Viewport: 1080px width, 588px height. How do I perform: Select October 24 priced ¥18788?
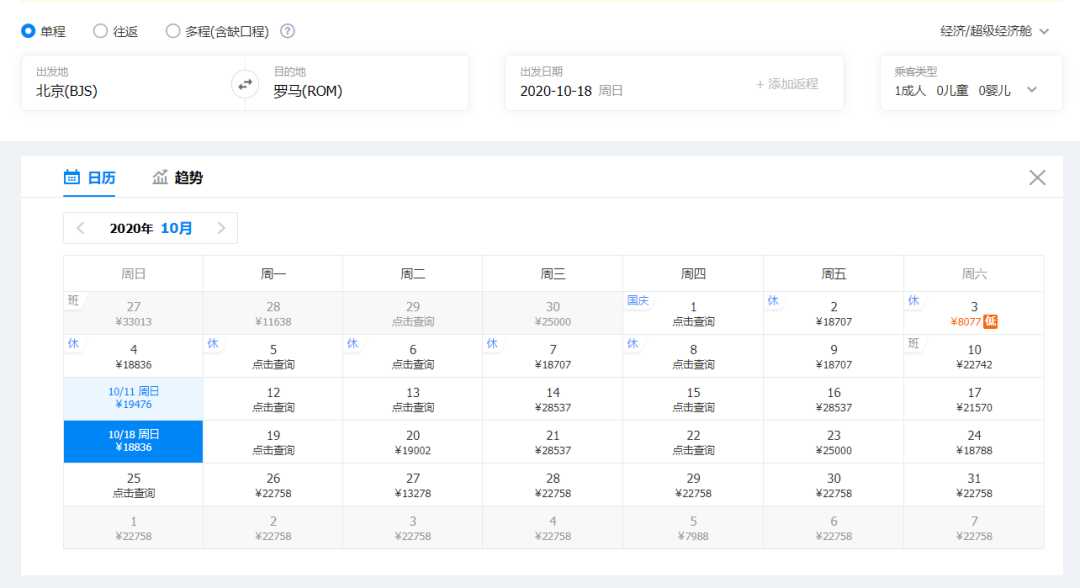click(974, 441)
